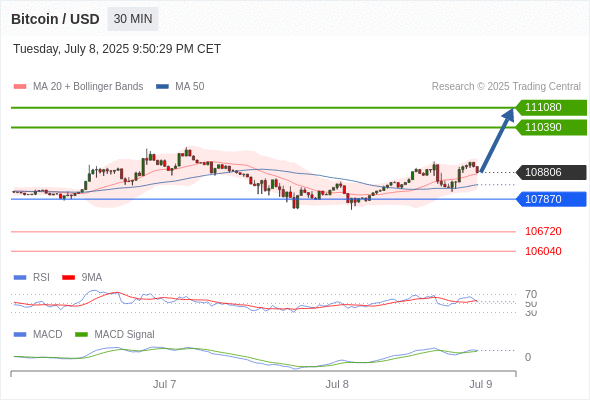This screenshot has width=590, height=400.
Task: Click the 107870 pivot price tag
Action: [x=551, y=199]
